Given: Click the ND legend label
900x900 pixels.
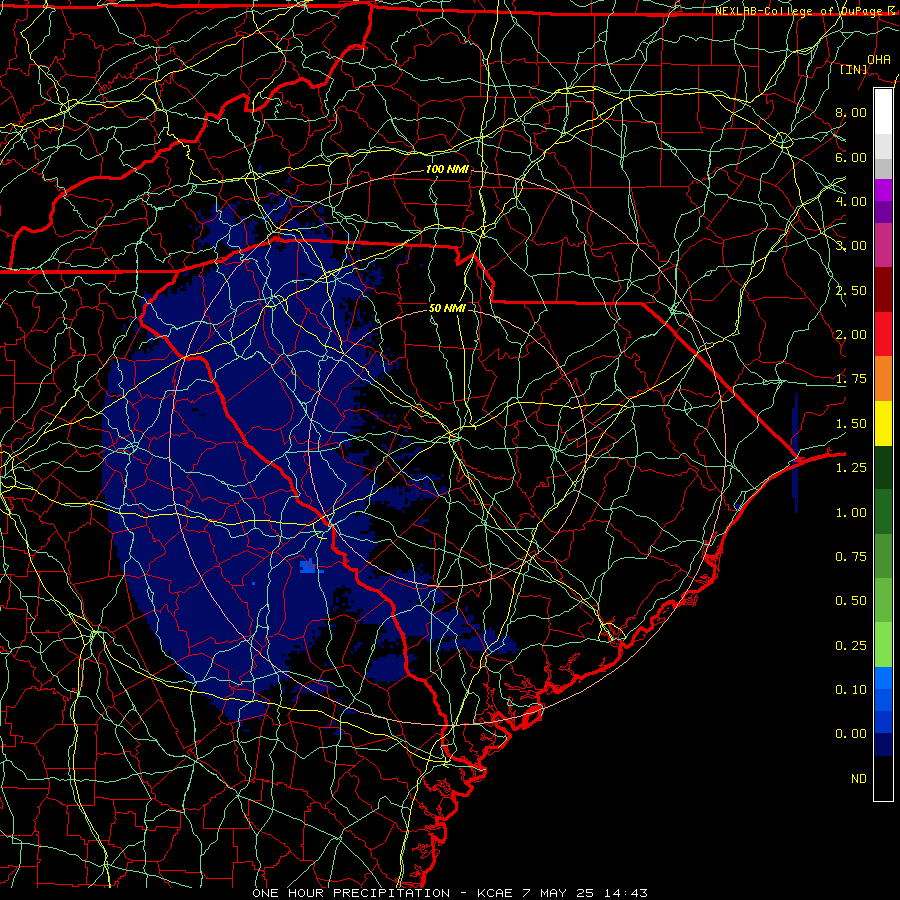Looking at the screenshot, I should tap(859, 779).
